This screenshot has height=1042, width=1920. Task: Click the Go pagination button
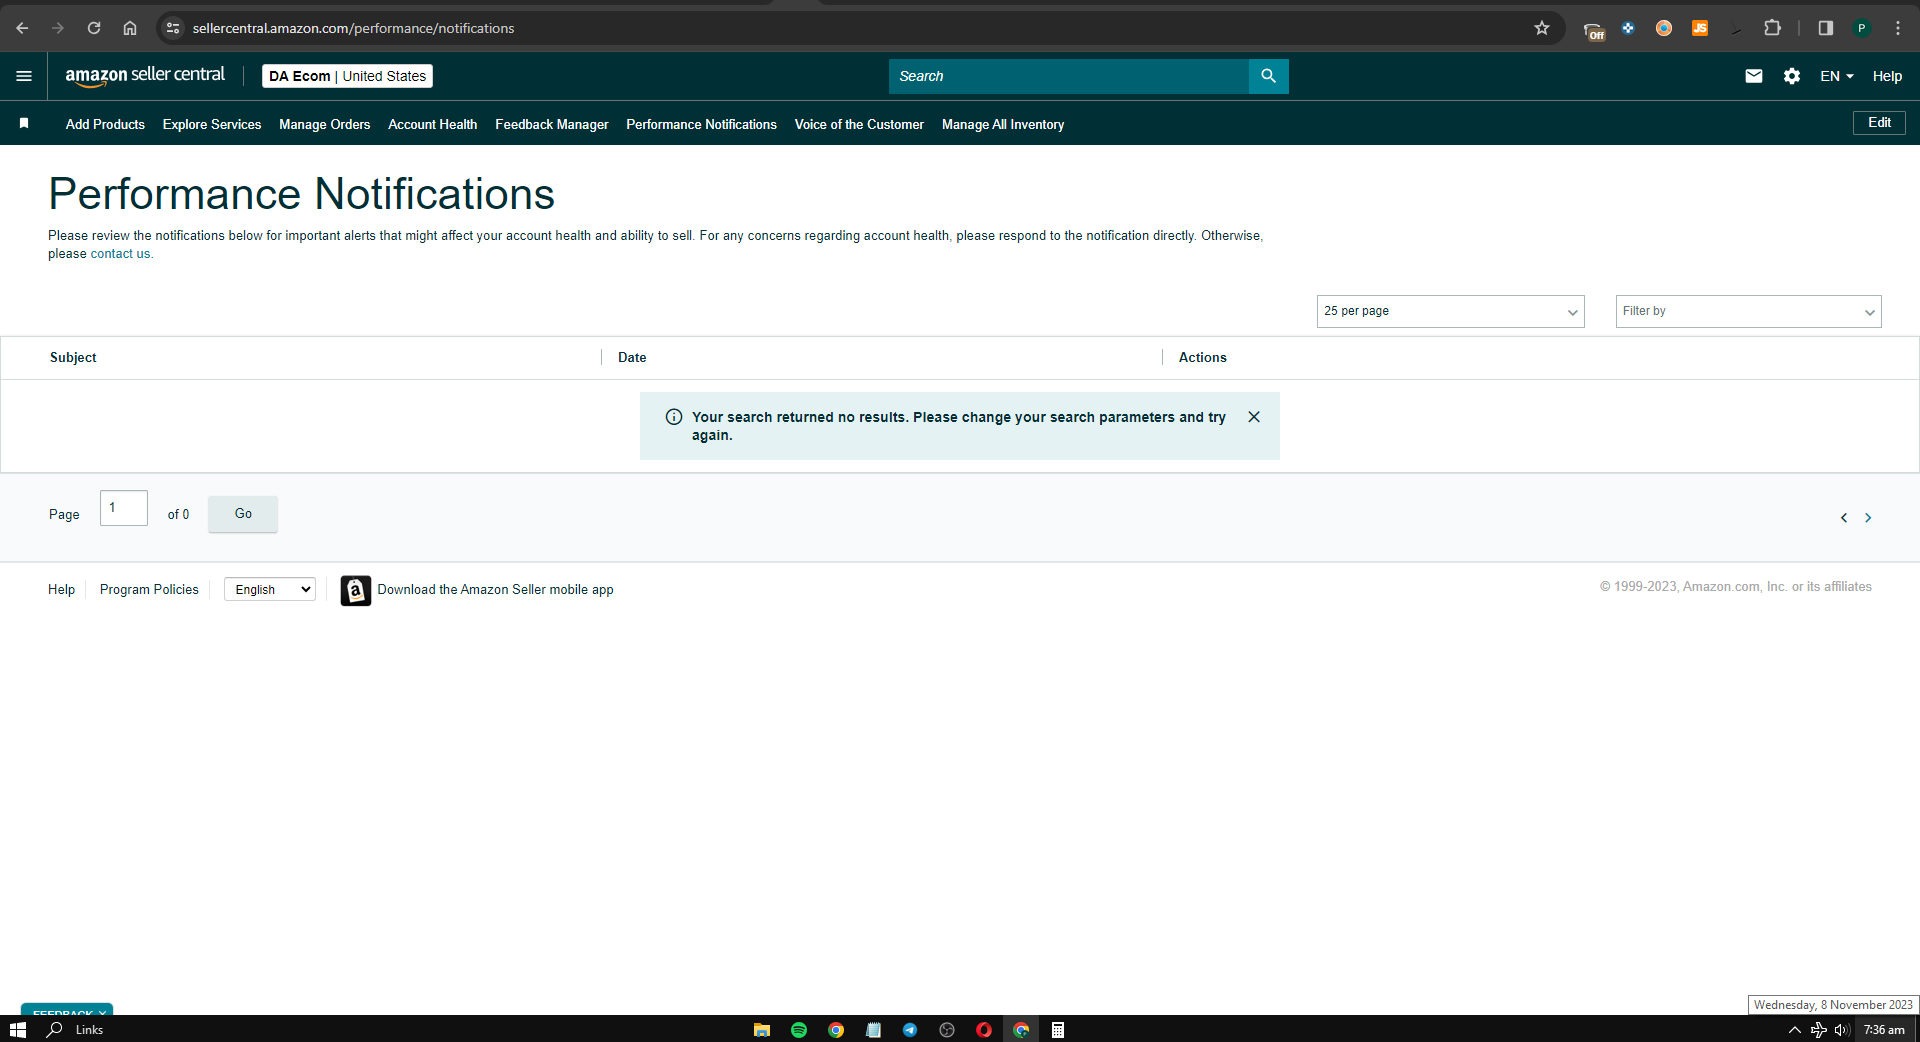pyautogui.click(x=243, y=514)
